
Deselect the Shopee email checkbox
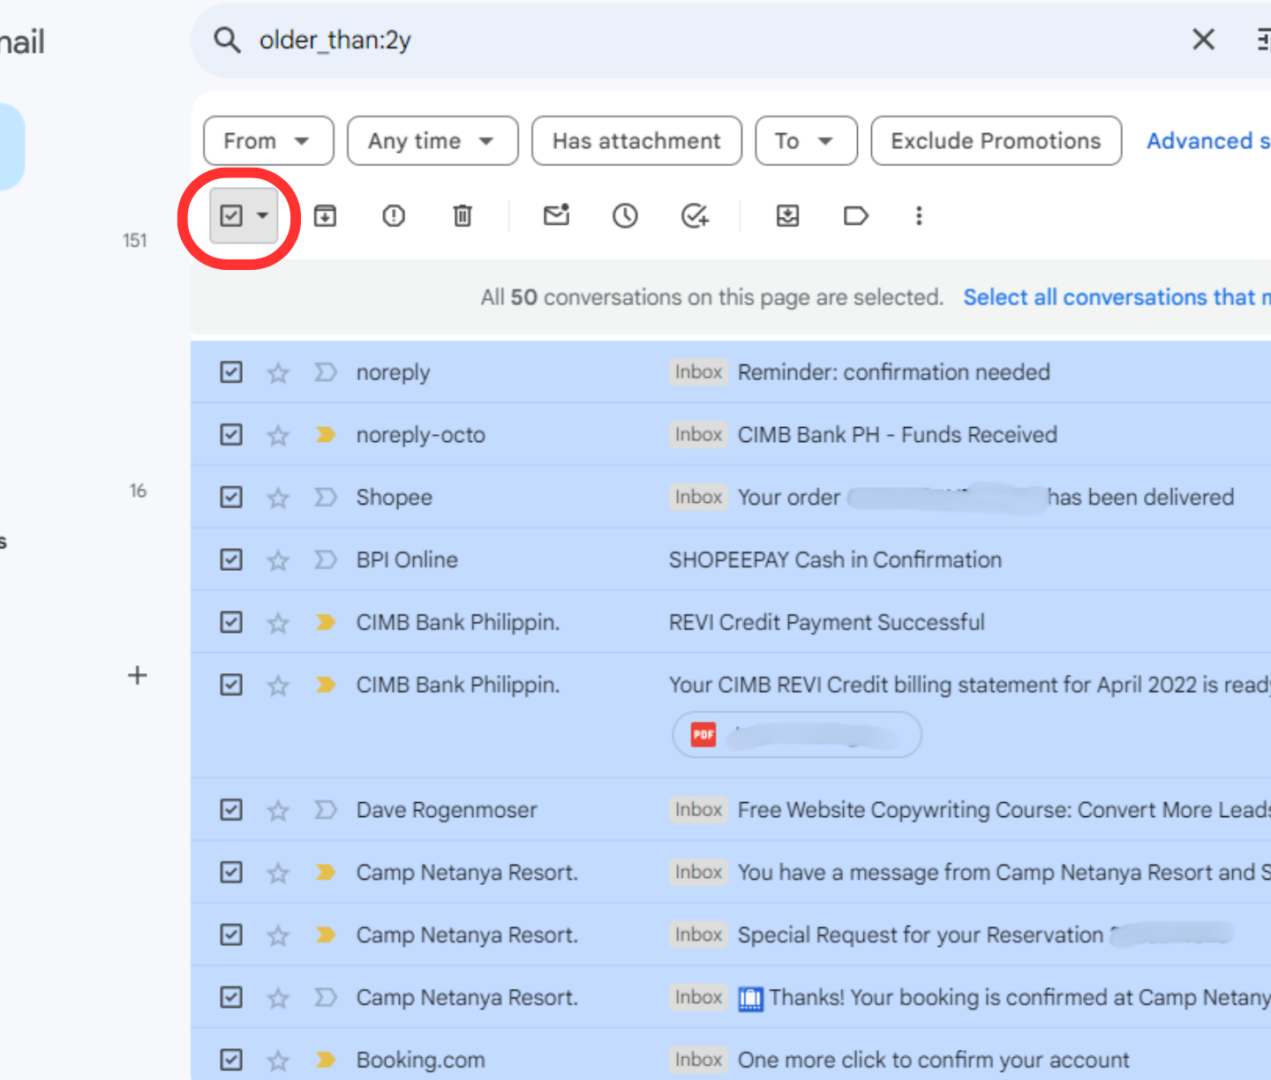(x=230, y=496)
